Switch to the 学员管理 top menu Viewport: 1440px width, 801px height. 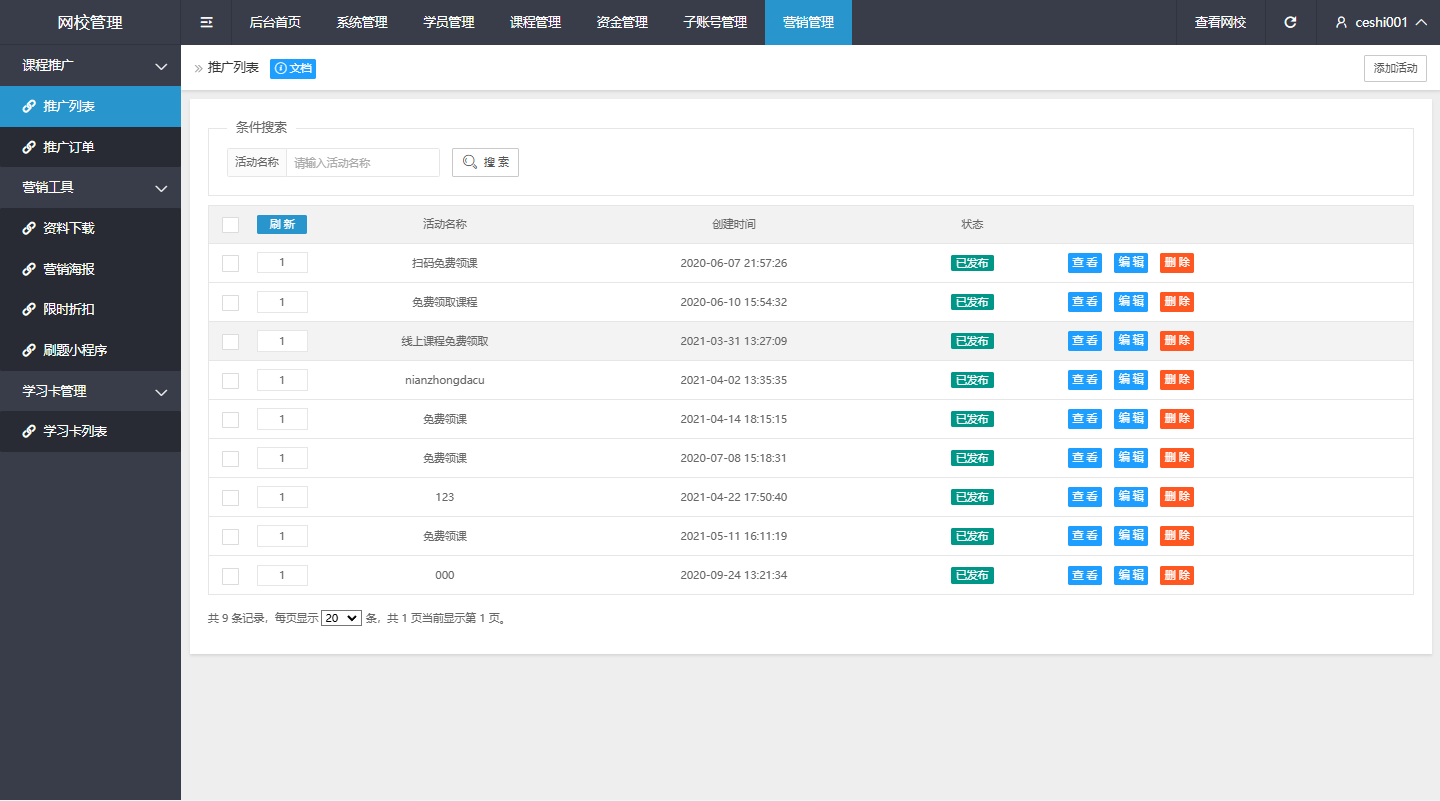[448, 22]
